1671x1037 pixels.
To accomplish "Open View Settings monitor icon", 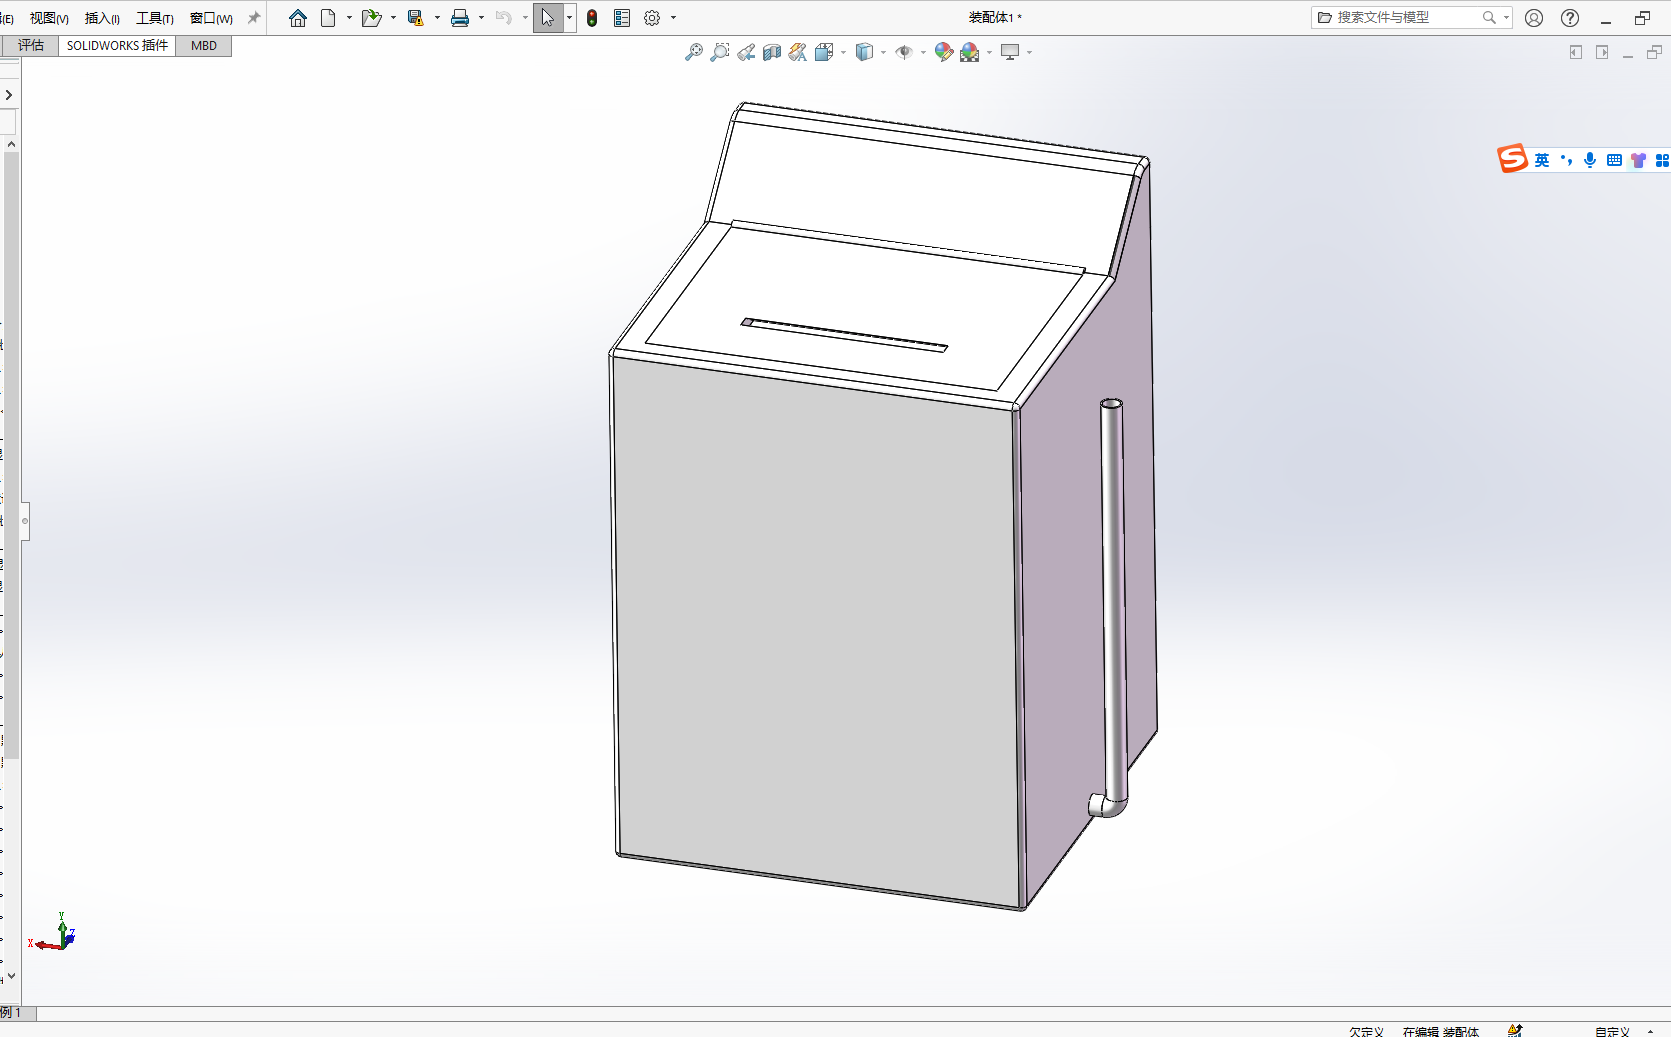I will [1010, 52].
